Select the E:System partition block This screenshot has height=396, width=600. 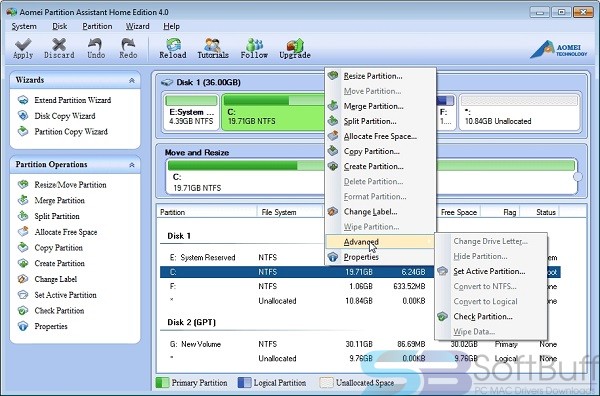[x=191, y=112]
